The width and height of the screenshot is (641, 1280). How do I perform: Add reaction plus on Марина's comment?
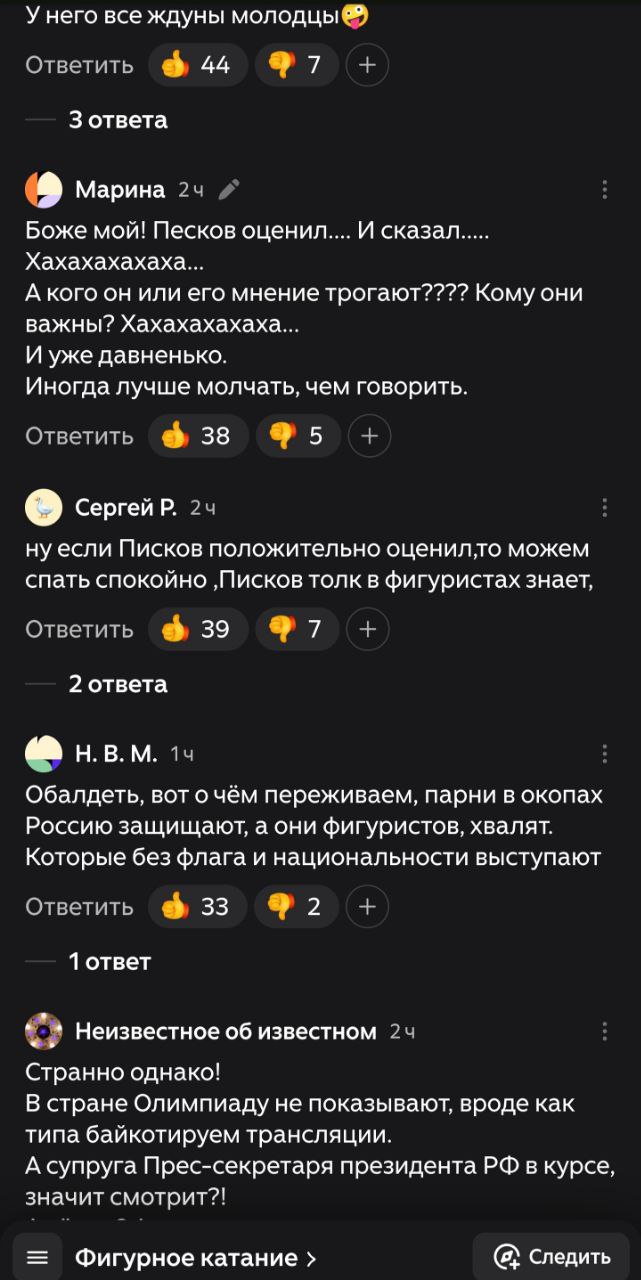coord(370,436)
